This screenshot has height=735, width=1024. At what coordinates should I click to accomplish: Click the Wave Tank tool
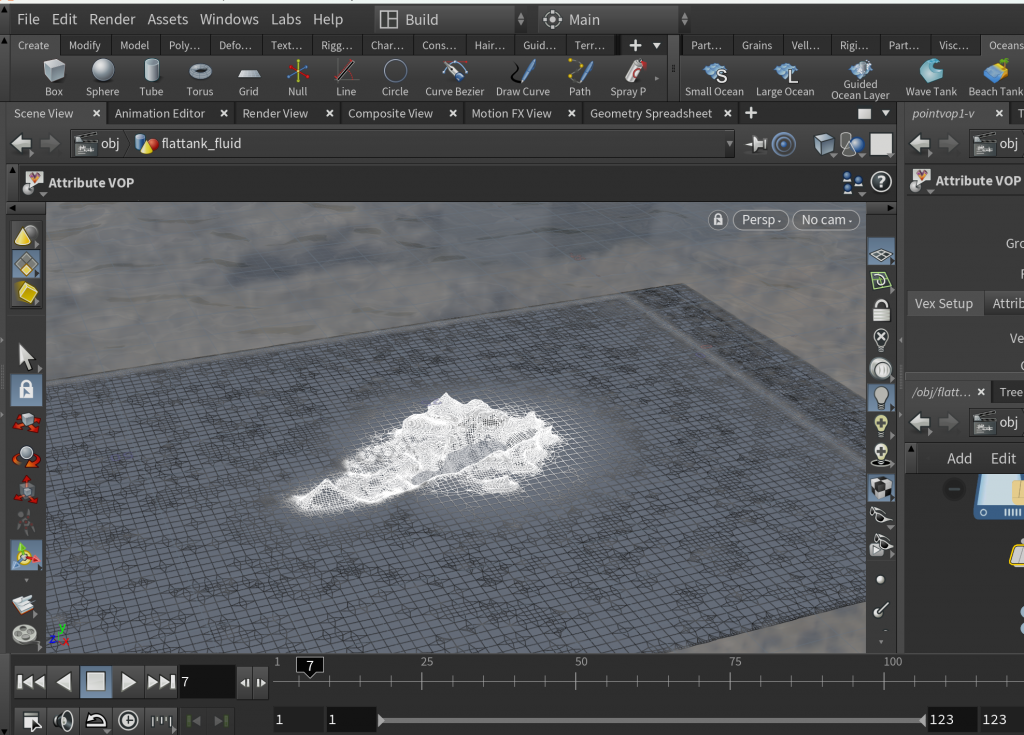931,76
